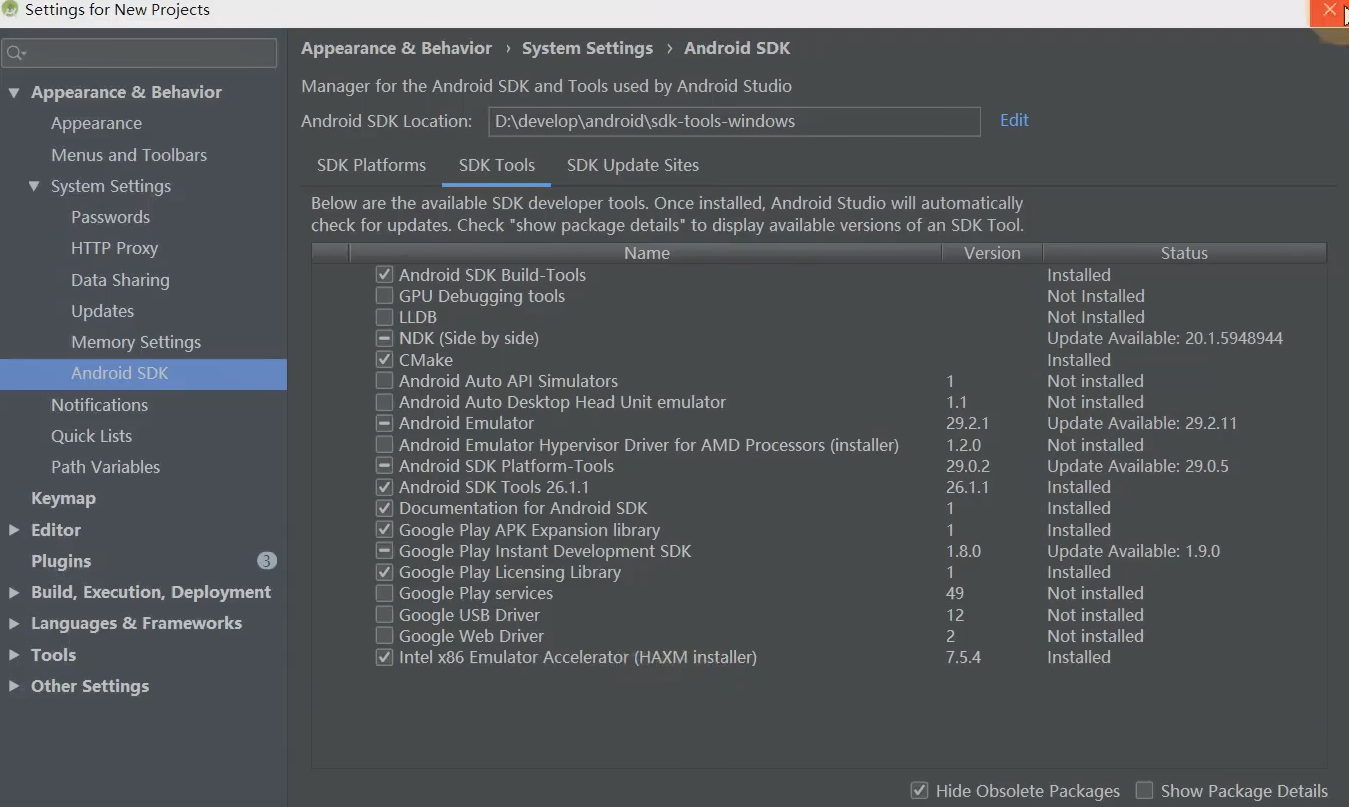Toggle Android SDK Platform-Tools checkbox
The width and height of the screenshot is (1349, 807).
pos(384,466)
